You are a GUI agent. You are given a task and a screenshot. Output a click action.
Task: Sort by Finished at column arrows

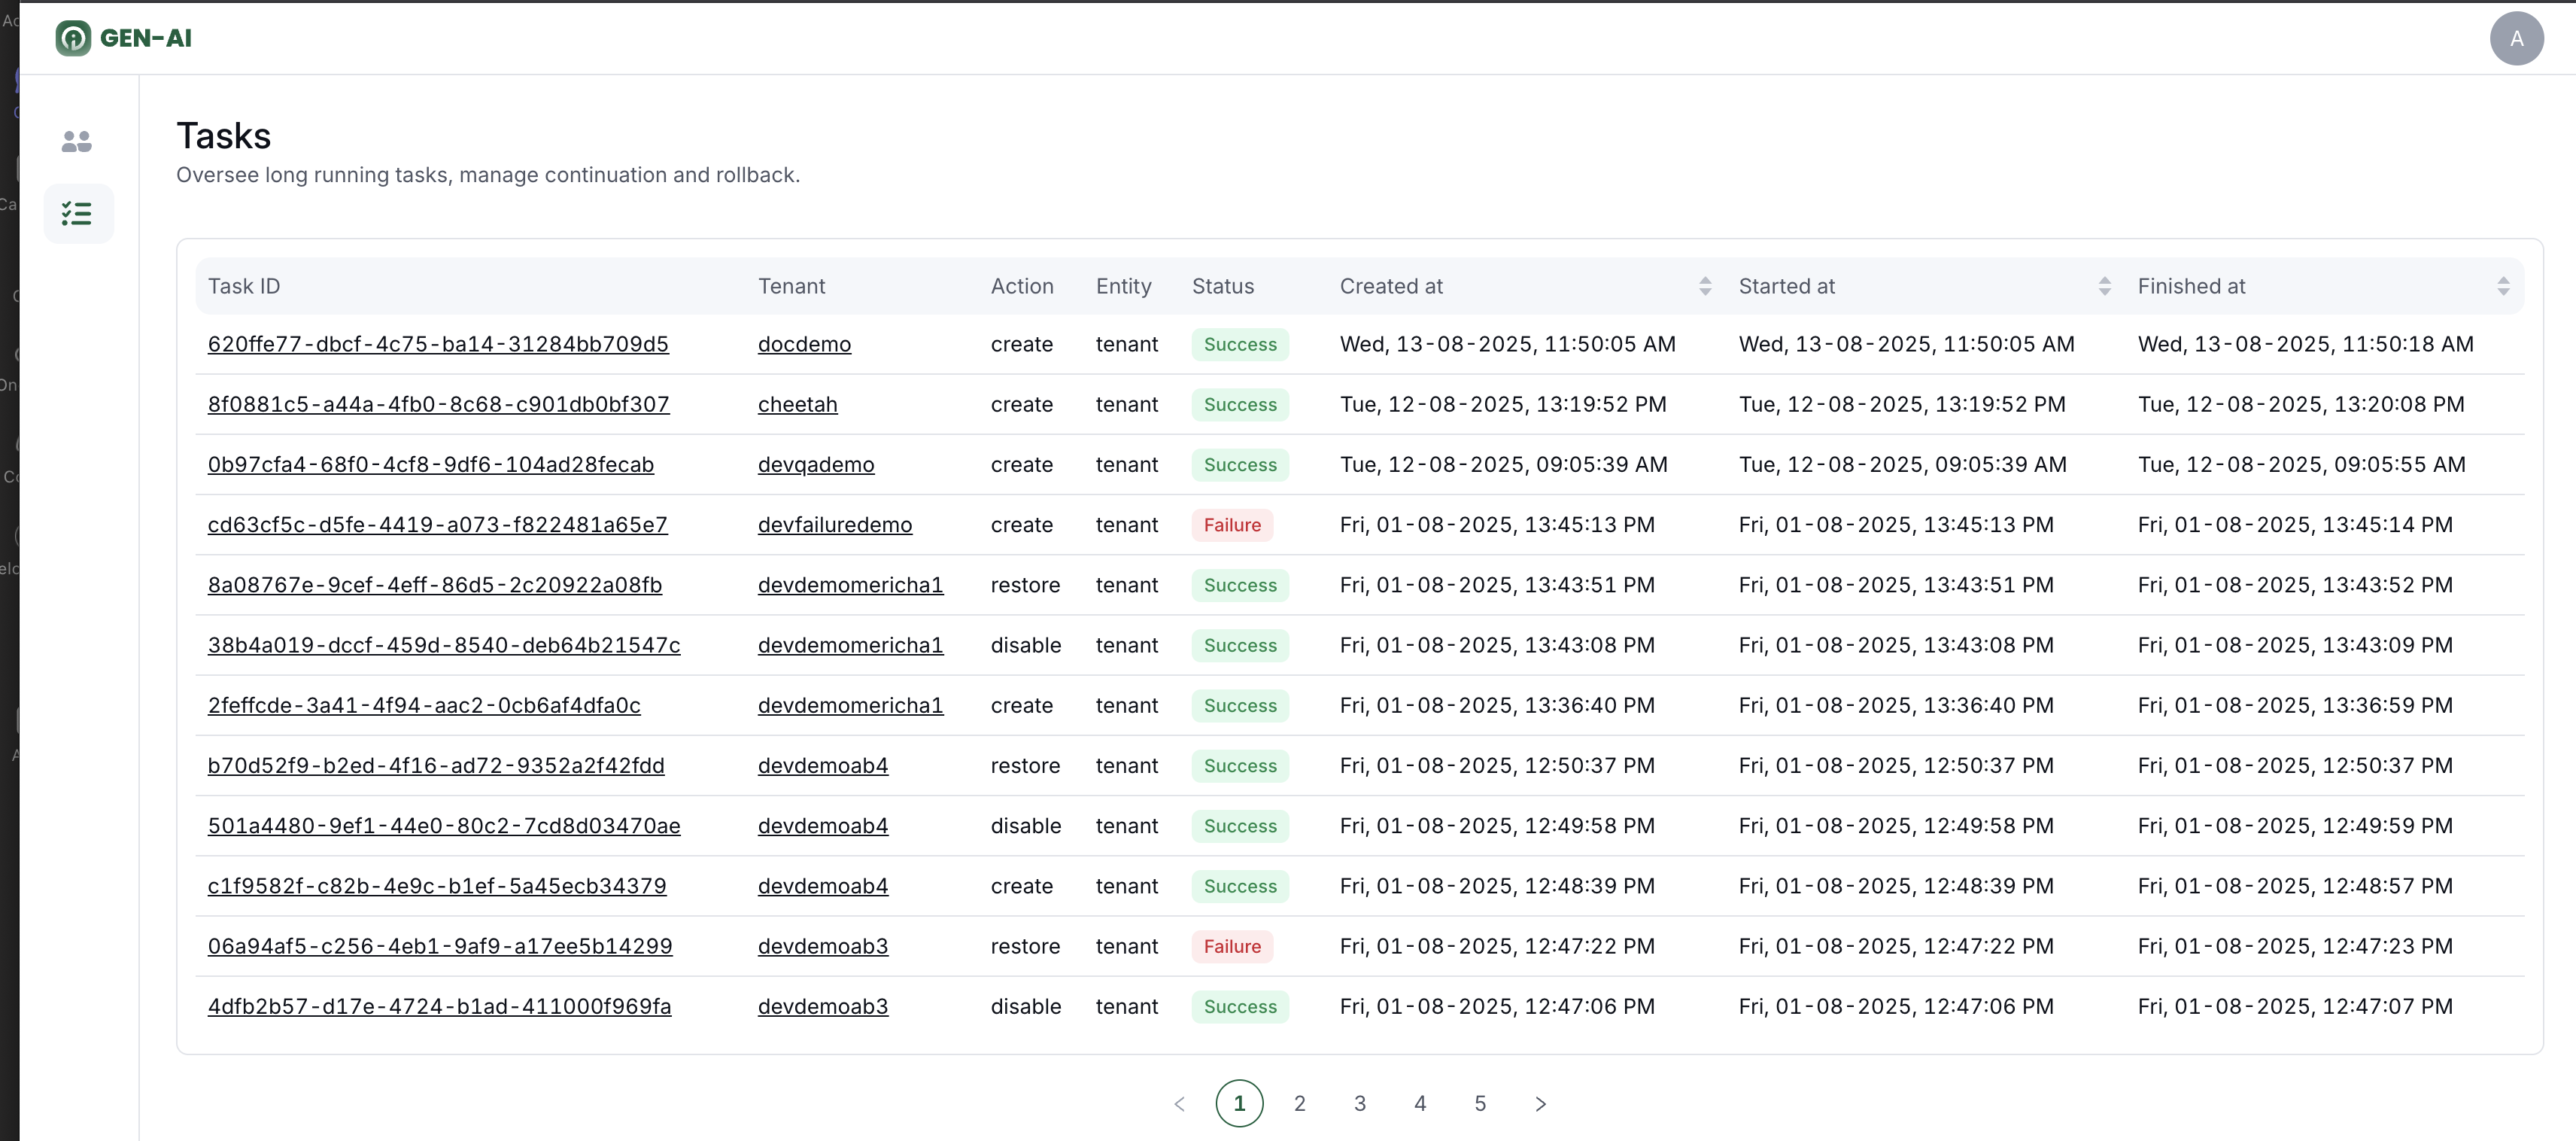[x=2503, y=286]
